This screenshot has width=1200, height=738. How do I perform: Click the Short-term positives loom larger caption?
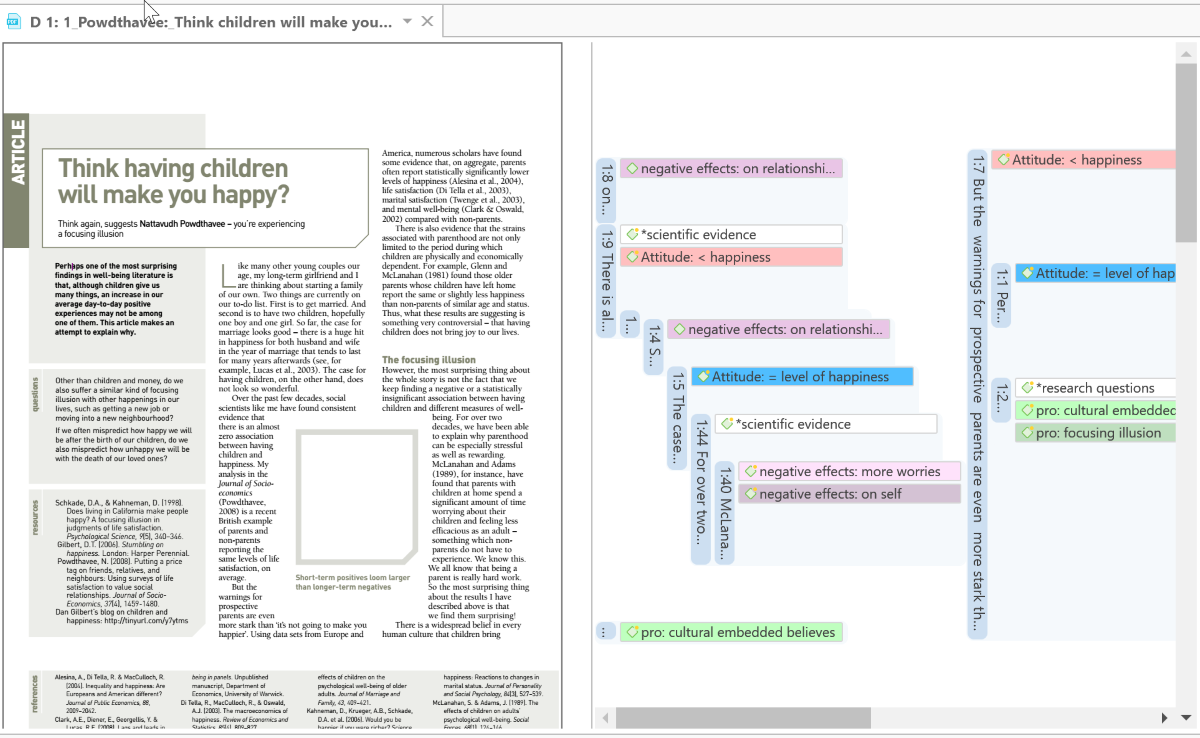coord(352,582)
